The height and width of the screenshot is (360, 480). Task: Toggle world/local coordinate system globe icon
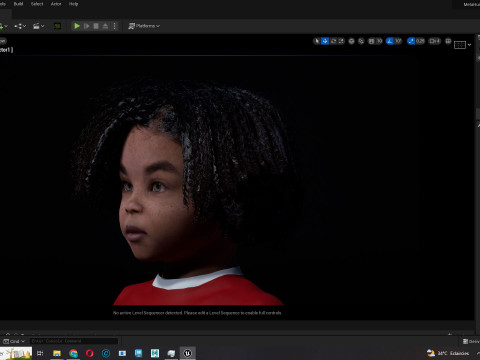[x=351, y=41]
